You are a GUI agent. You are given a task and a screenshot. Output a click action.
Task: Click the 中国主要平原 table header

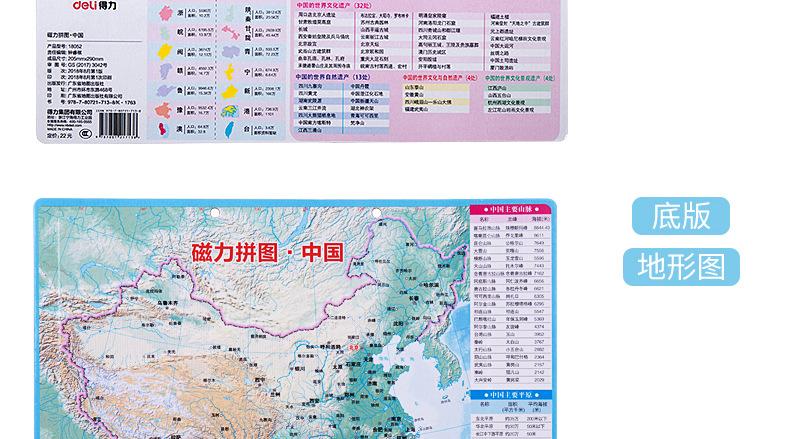pos(509,392)
